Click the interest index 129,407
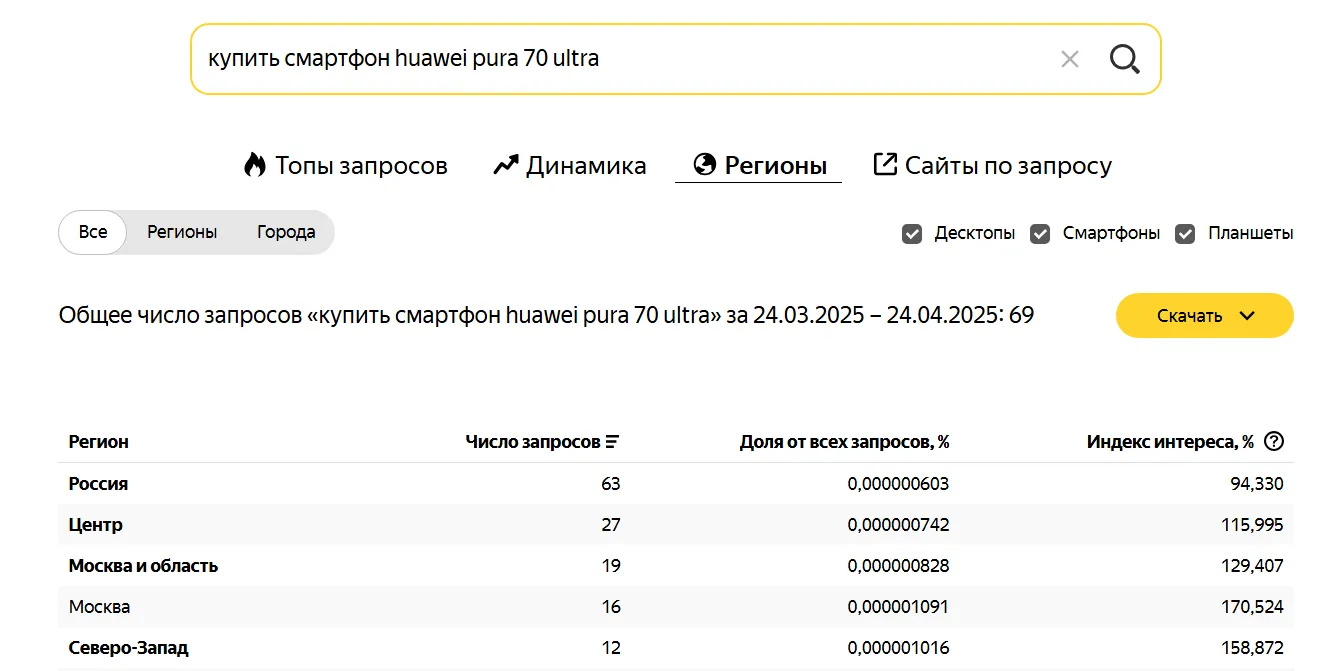Screen dimensions: 1344x671 1252,566
